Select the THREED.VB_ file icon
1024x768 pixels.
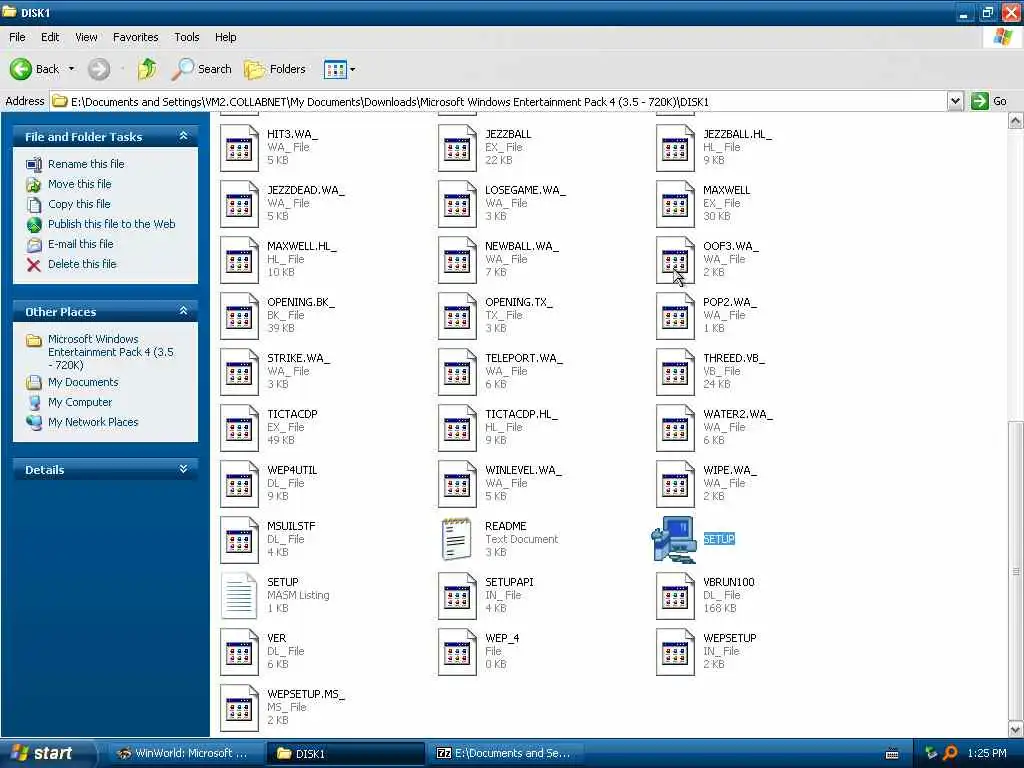point(675,373)
